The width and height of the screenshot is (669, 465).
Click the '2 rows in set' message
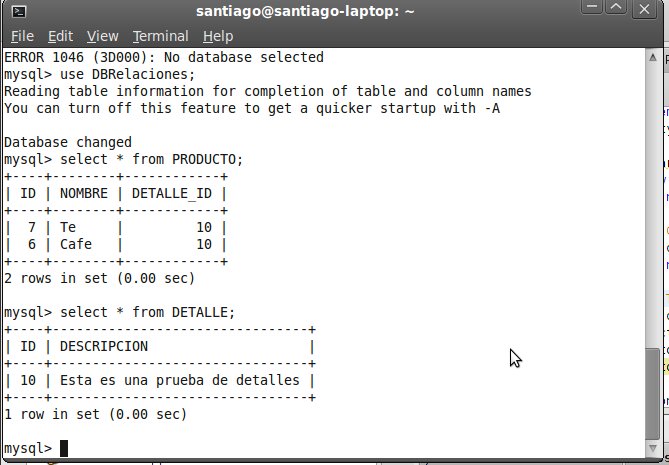pos(99,278)
